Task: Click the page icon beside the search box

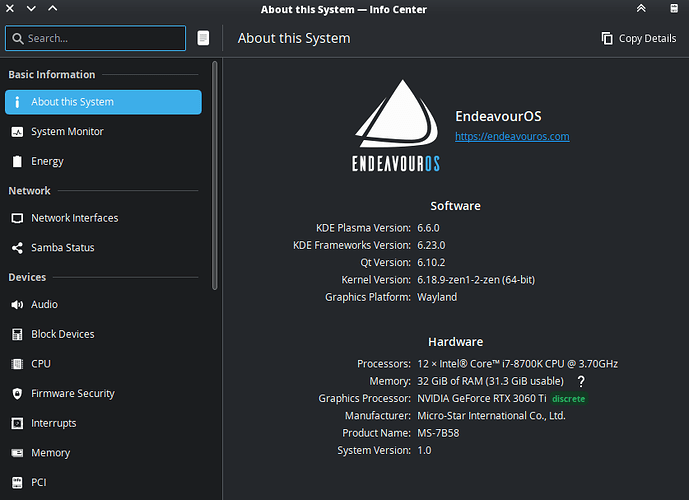Action: [203, 38]
